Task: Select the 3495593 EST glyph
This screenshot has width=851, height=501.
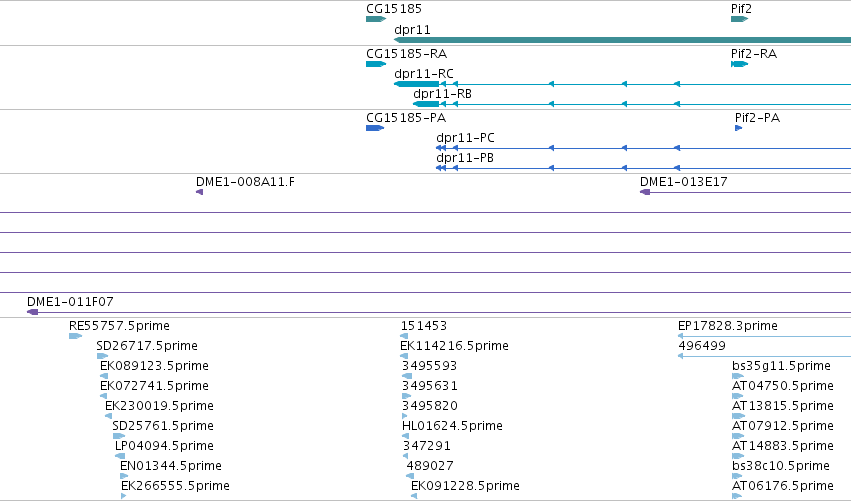Action: pos(407,376)
